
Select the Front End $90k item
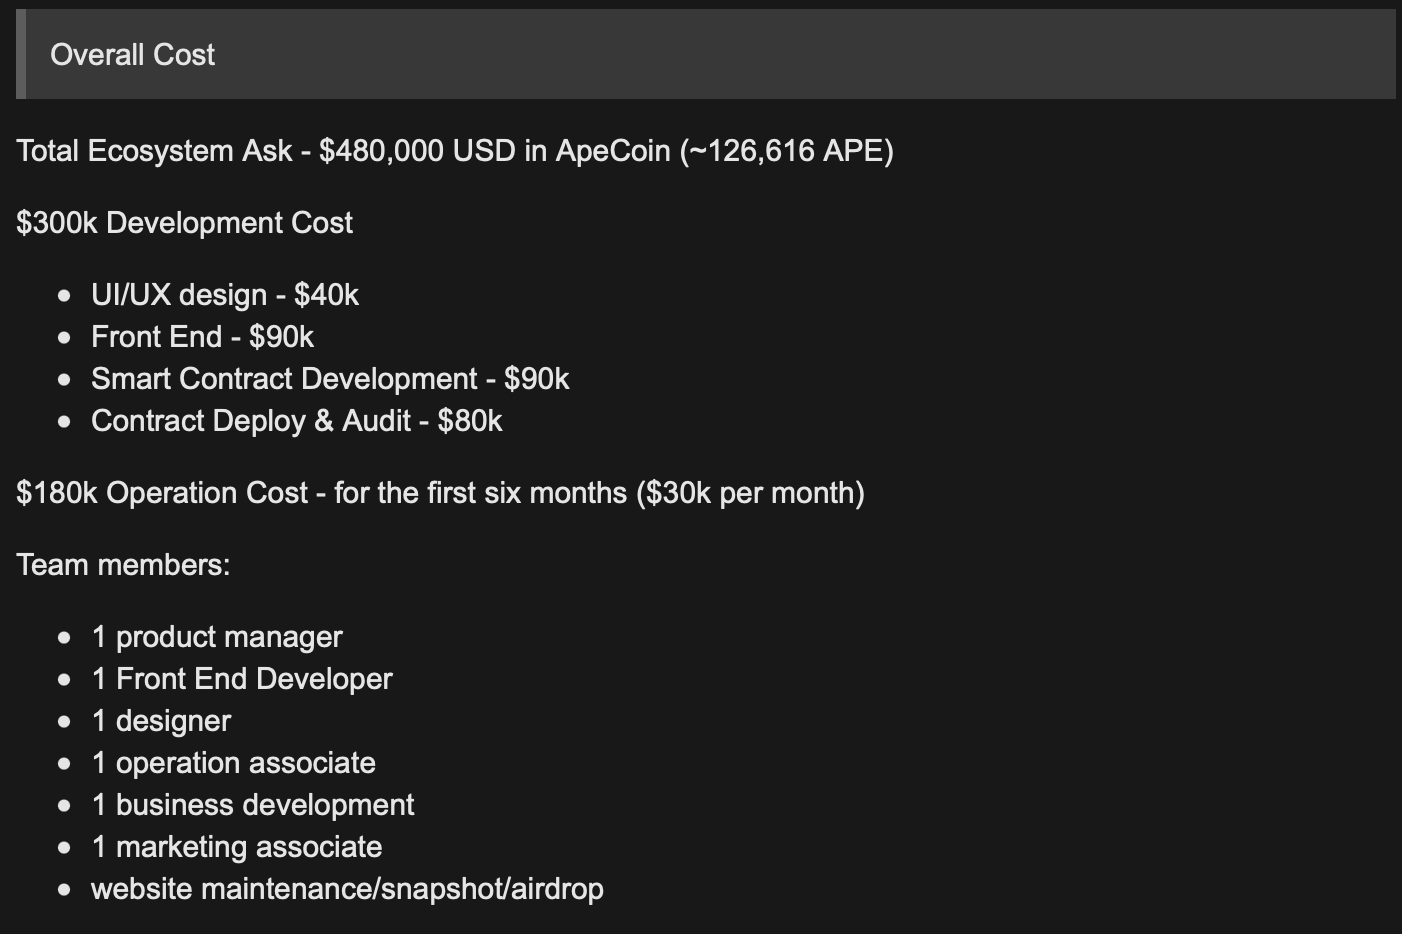[x=202, y=337]
